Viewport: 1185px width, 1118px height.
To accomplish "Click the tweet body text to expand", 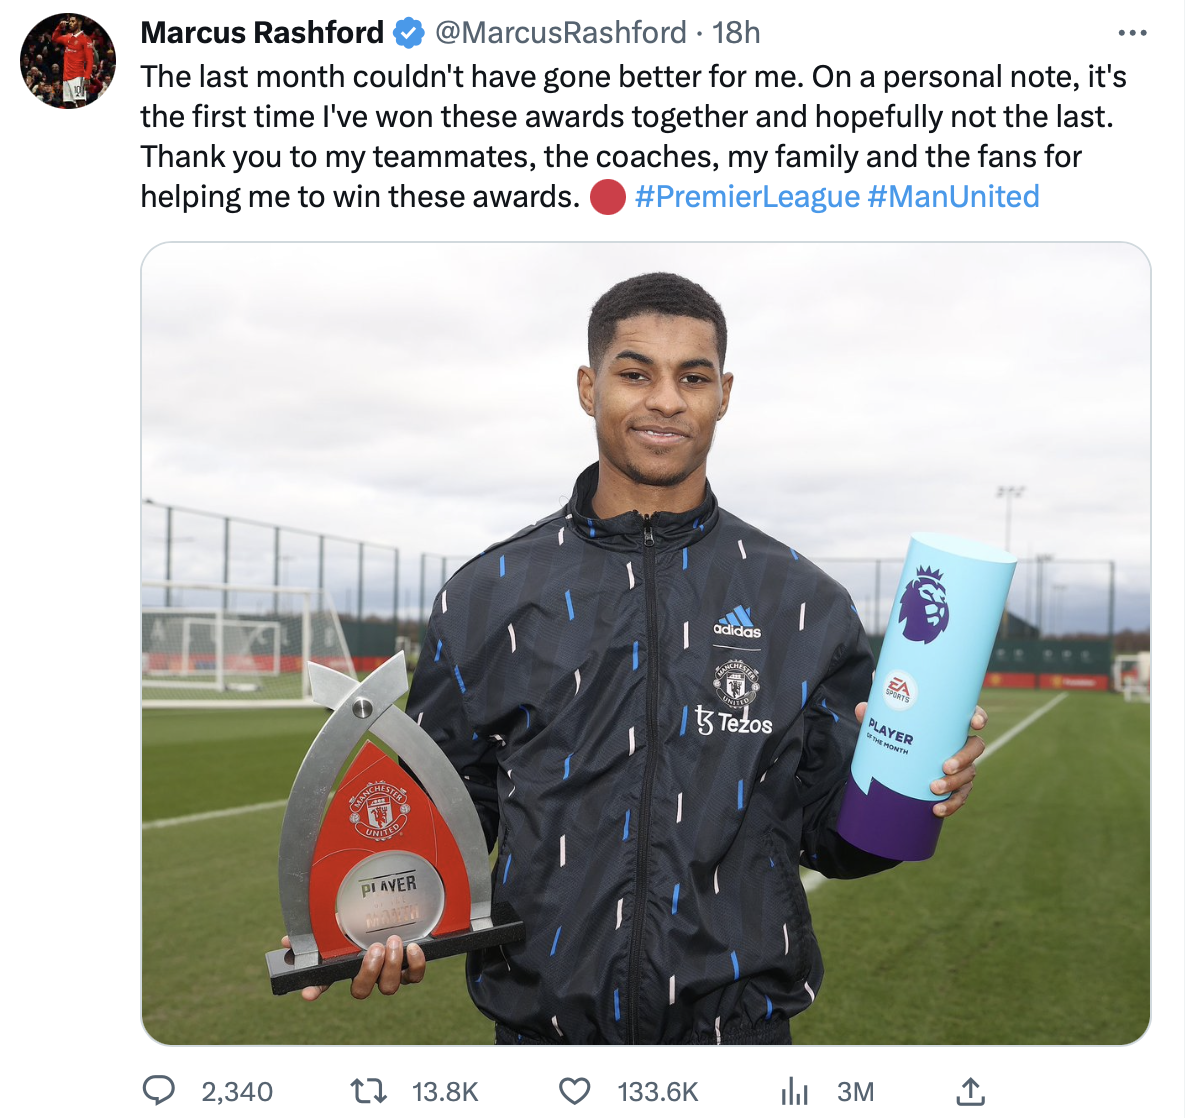I will [x=633, y=137].
